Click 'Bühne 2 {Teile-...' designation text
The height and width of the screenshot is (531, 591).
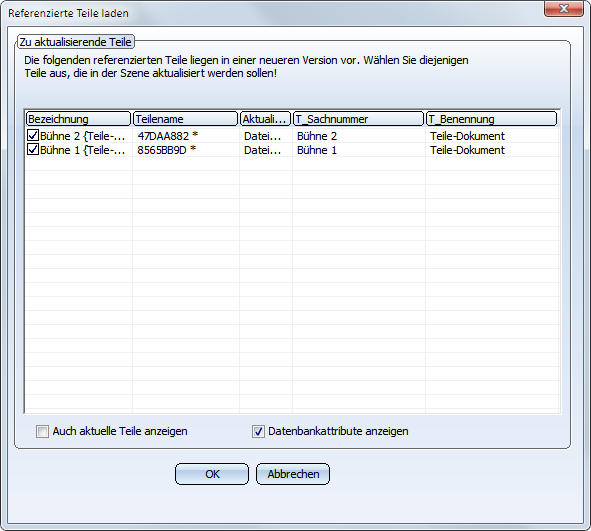[x=83, y=136]
